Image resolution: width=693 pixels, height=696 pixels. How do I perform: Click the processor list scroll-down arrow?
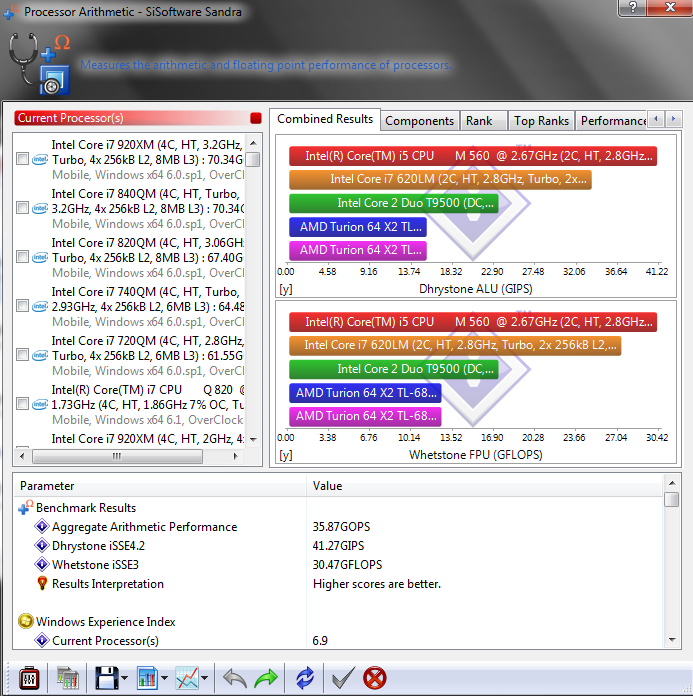coord(253,439)
